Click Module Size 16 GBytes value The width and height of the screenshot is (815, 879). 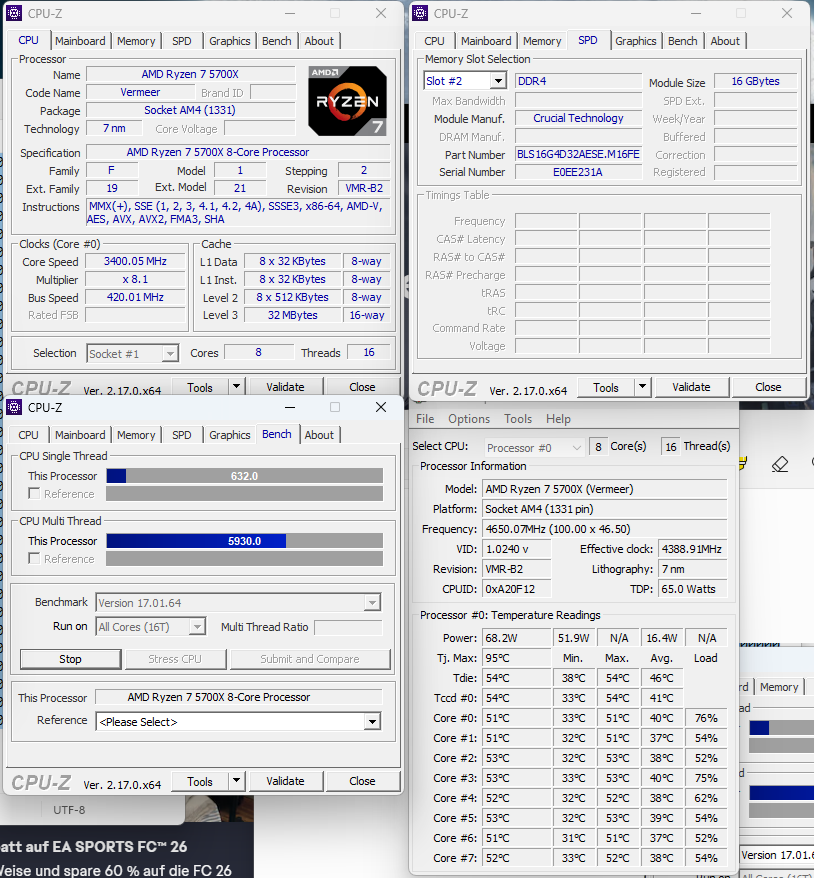pos(756,81)
